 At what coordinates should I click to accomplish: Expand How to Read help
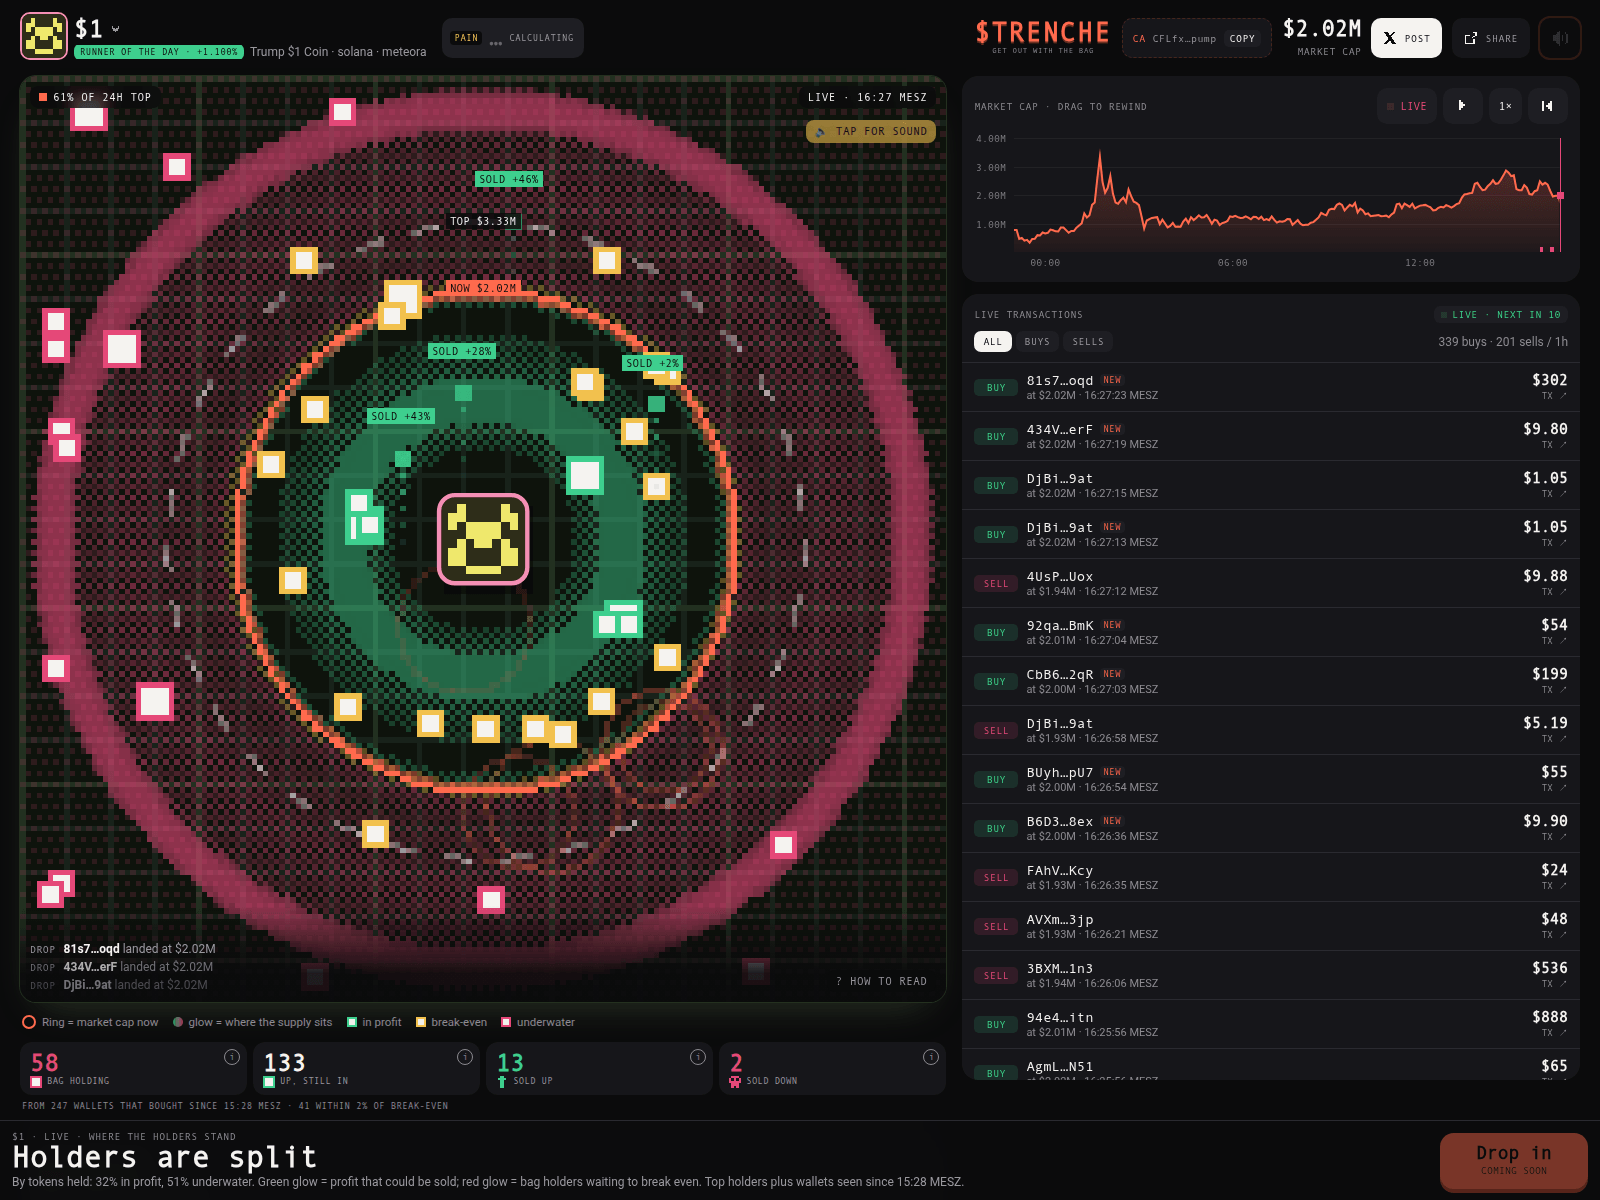pos(881,982)
